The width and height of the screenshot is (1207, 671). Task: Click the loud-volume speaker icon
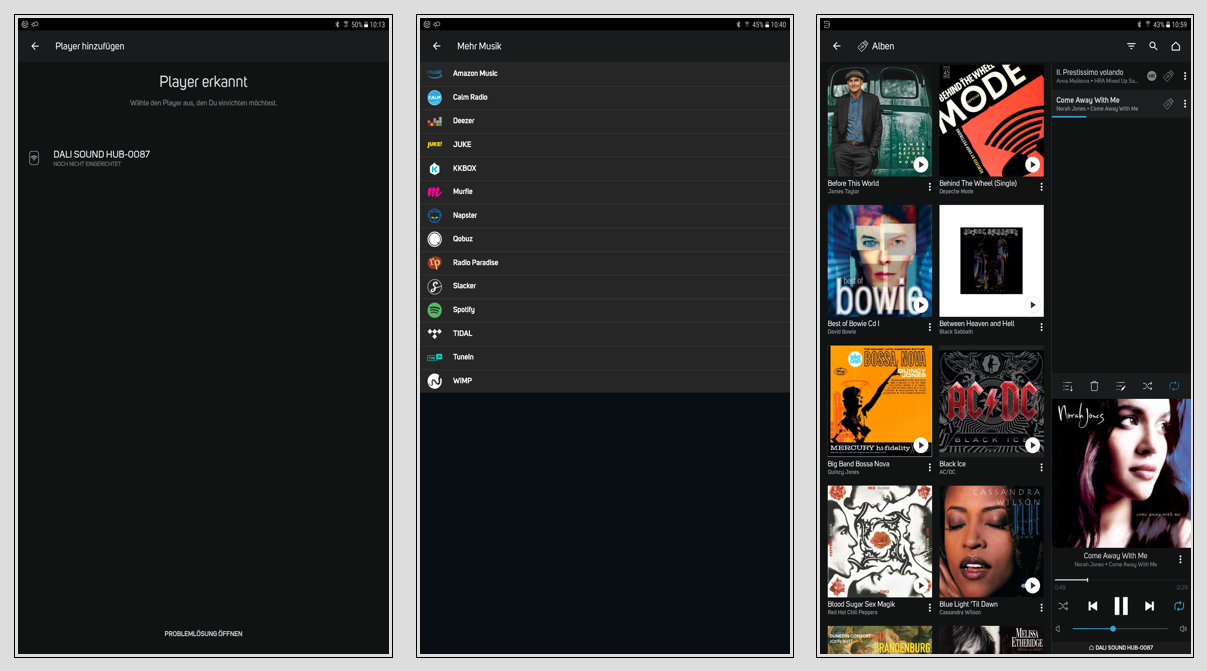[1183, 629]
